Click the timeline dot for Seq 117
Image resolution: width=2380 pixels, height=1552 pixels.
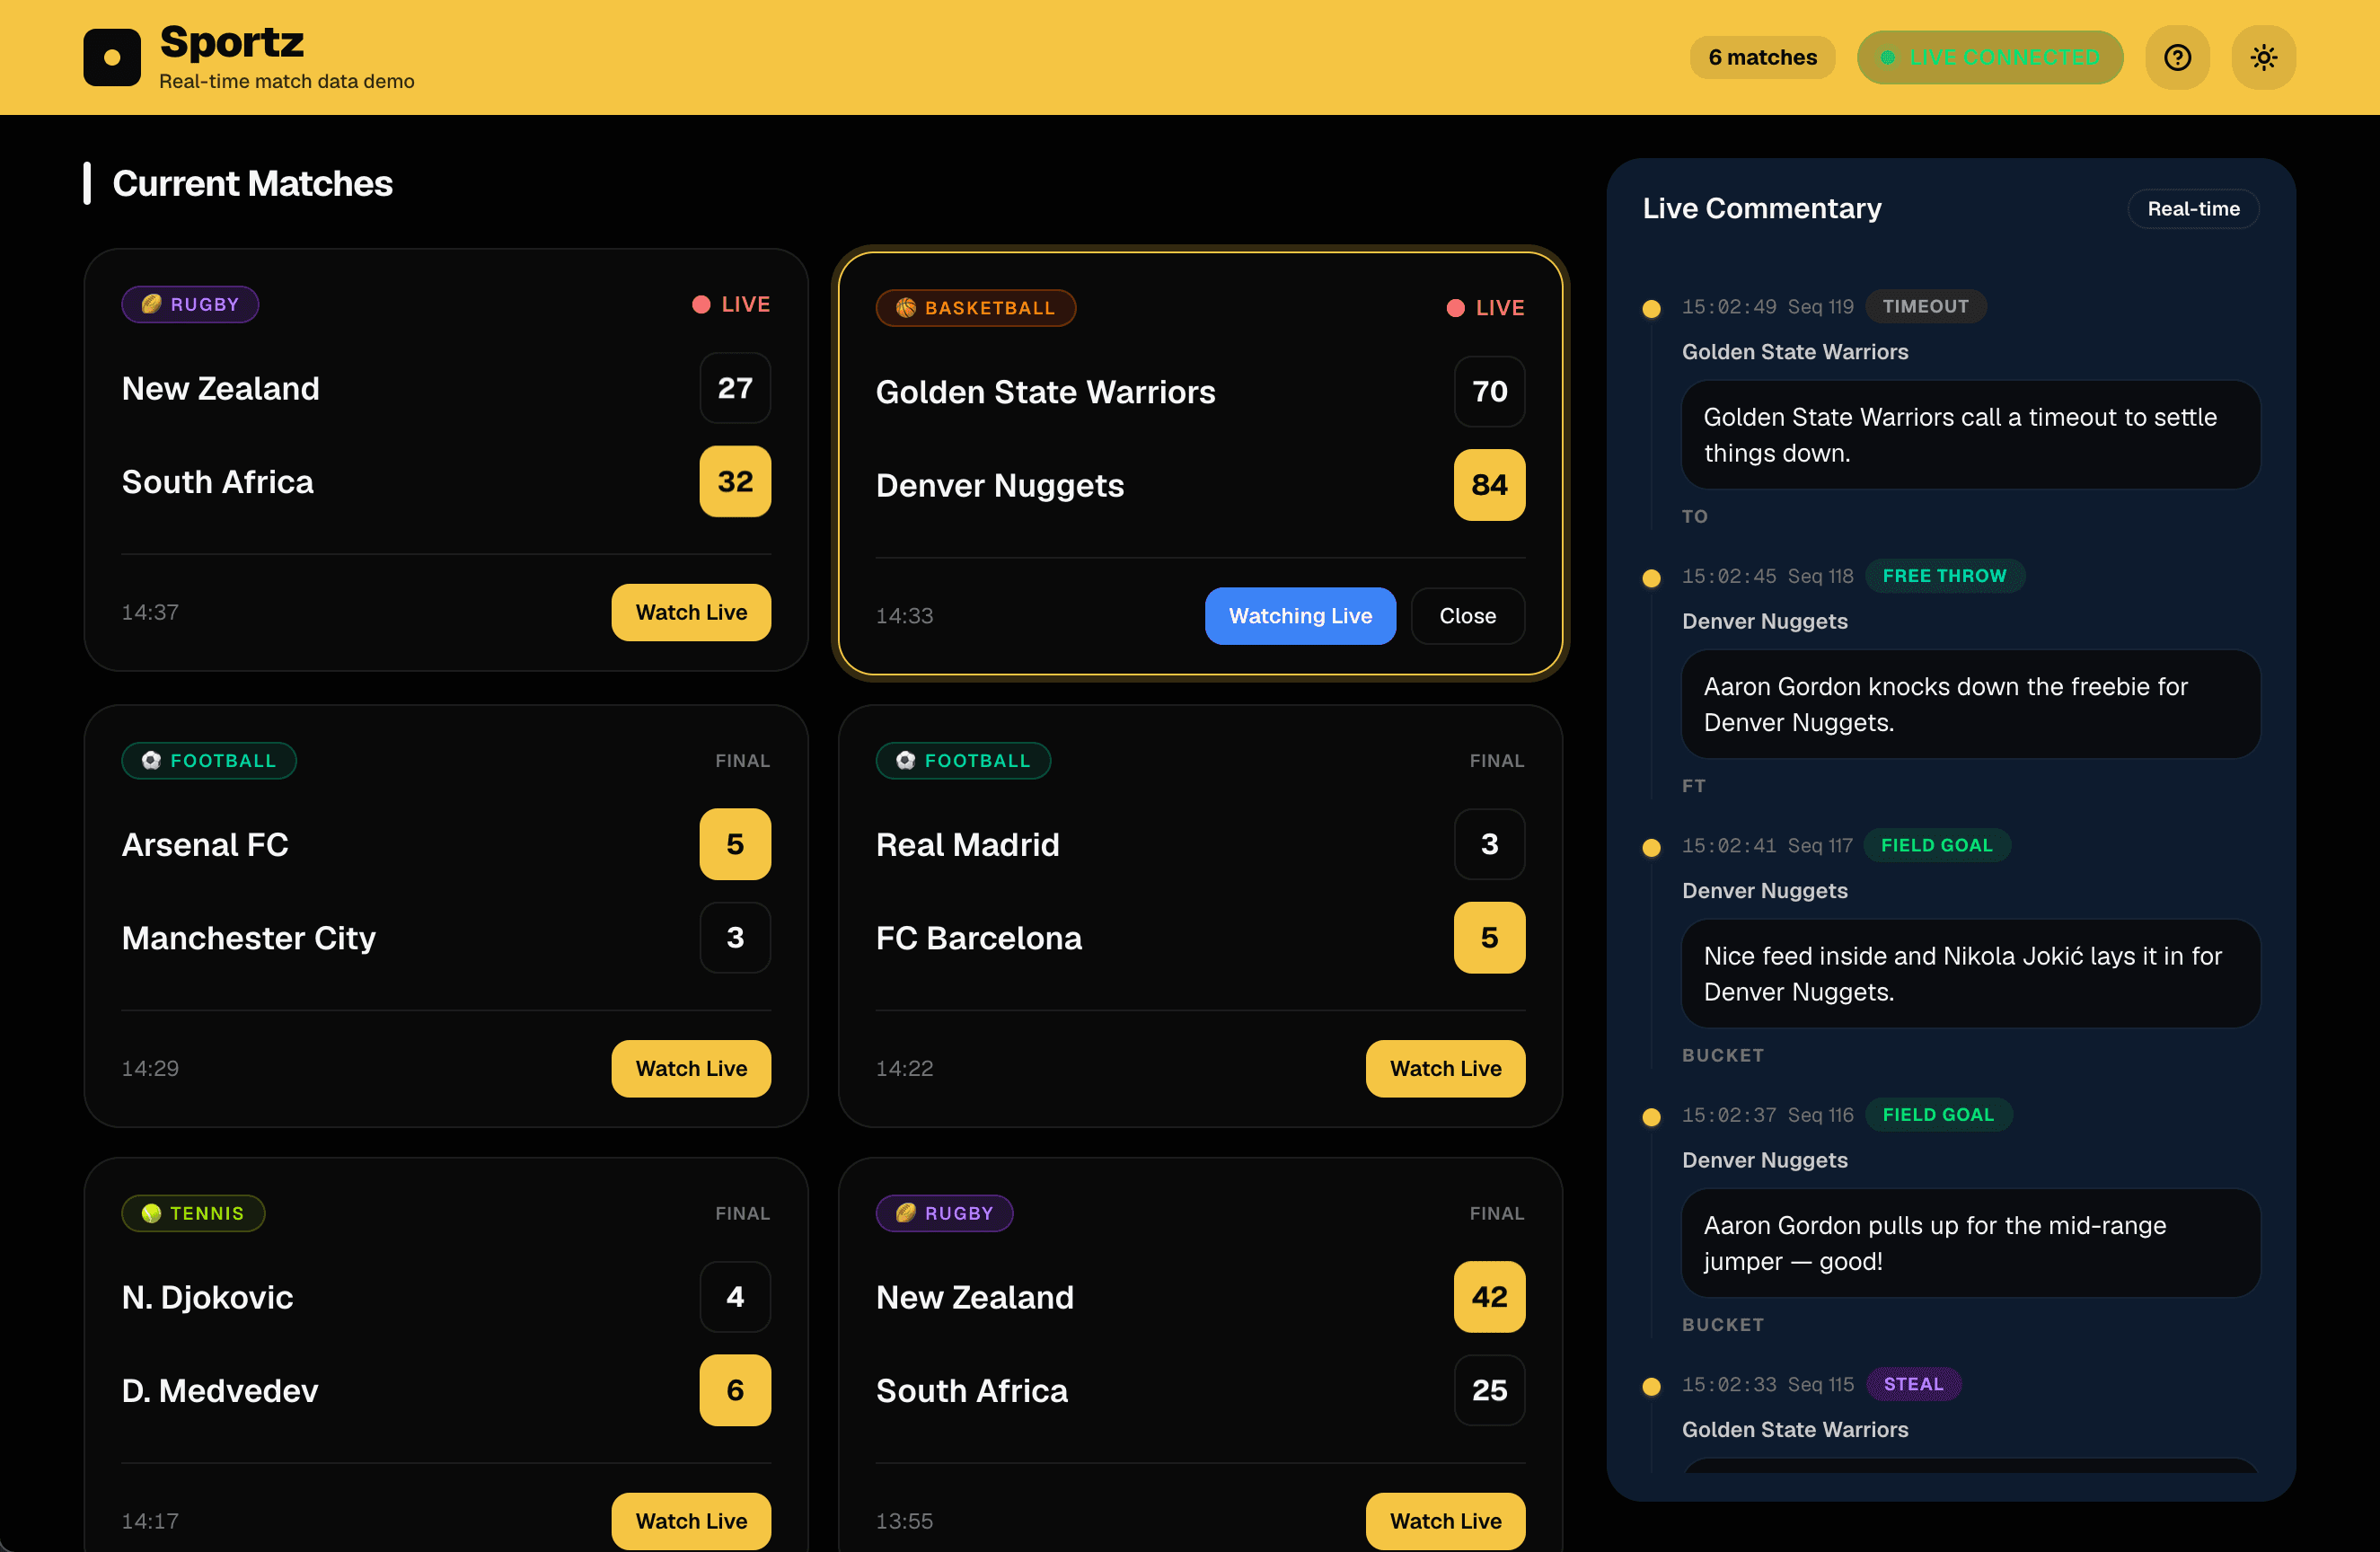[1651, 848]
